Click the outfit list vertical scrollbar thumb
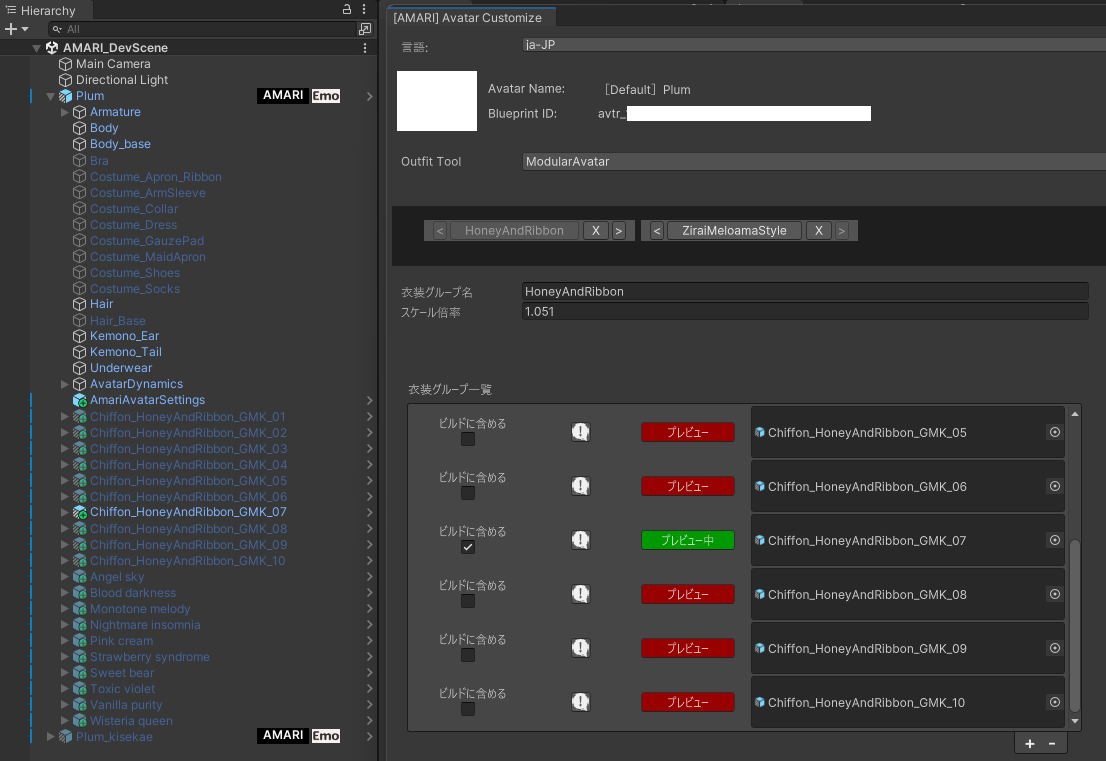1106x761 pixels. (x=1074, y=626)
